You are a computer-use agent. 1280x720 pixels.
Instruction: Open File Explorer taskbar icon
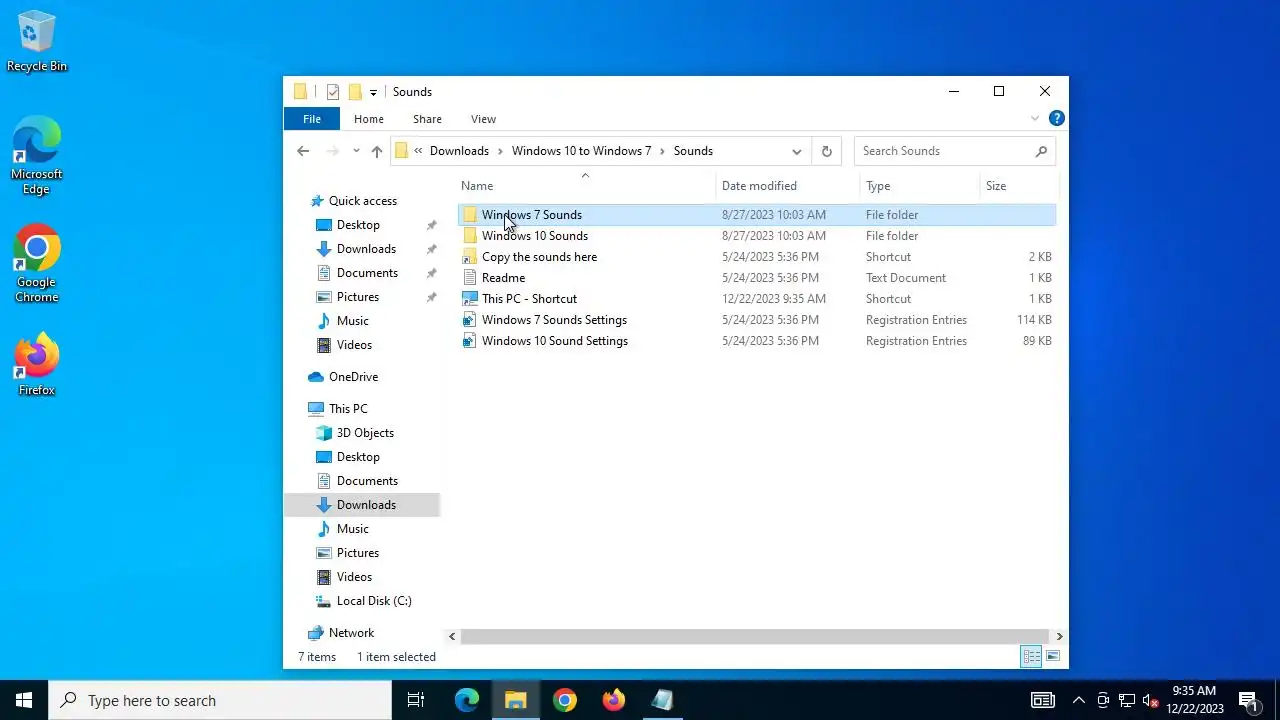pyautogui.click(x=516, y=700)
